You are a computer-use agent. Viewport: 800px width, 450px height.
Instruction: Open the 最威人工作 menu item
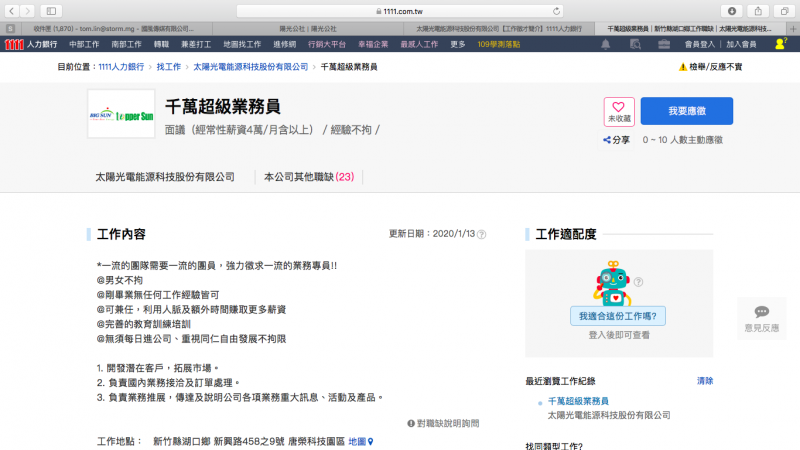(419, 44)
